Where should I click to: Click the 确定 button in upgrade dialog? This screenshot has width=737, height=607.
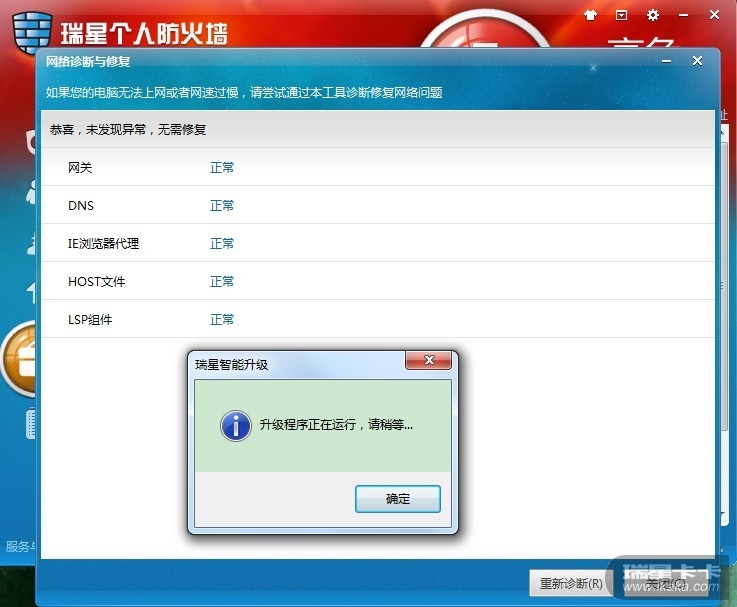coord(398,499)
